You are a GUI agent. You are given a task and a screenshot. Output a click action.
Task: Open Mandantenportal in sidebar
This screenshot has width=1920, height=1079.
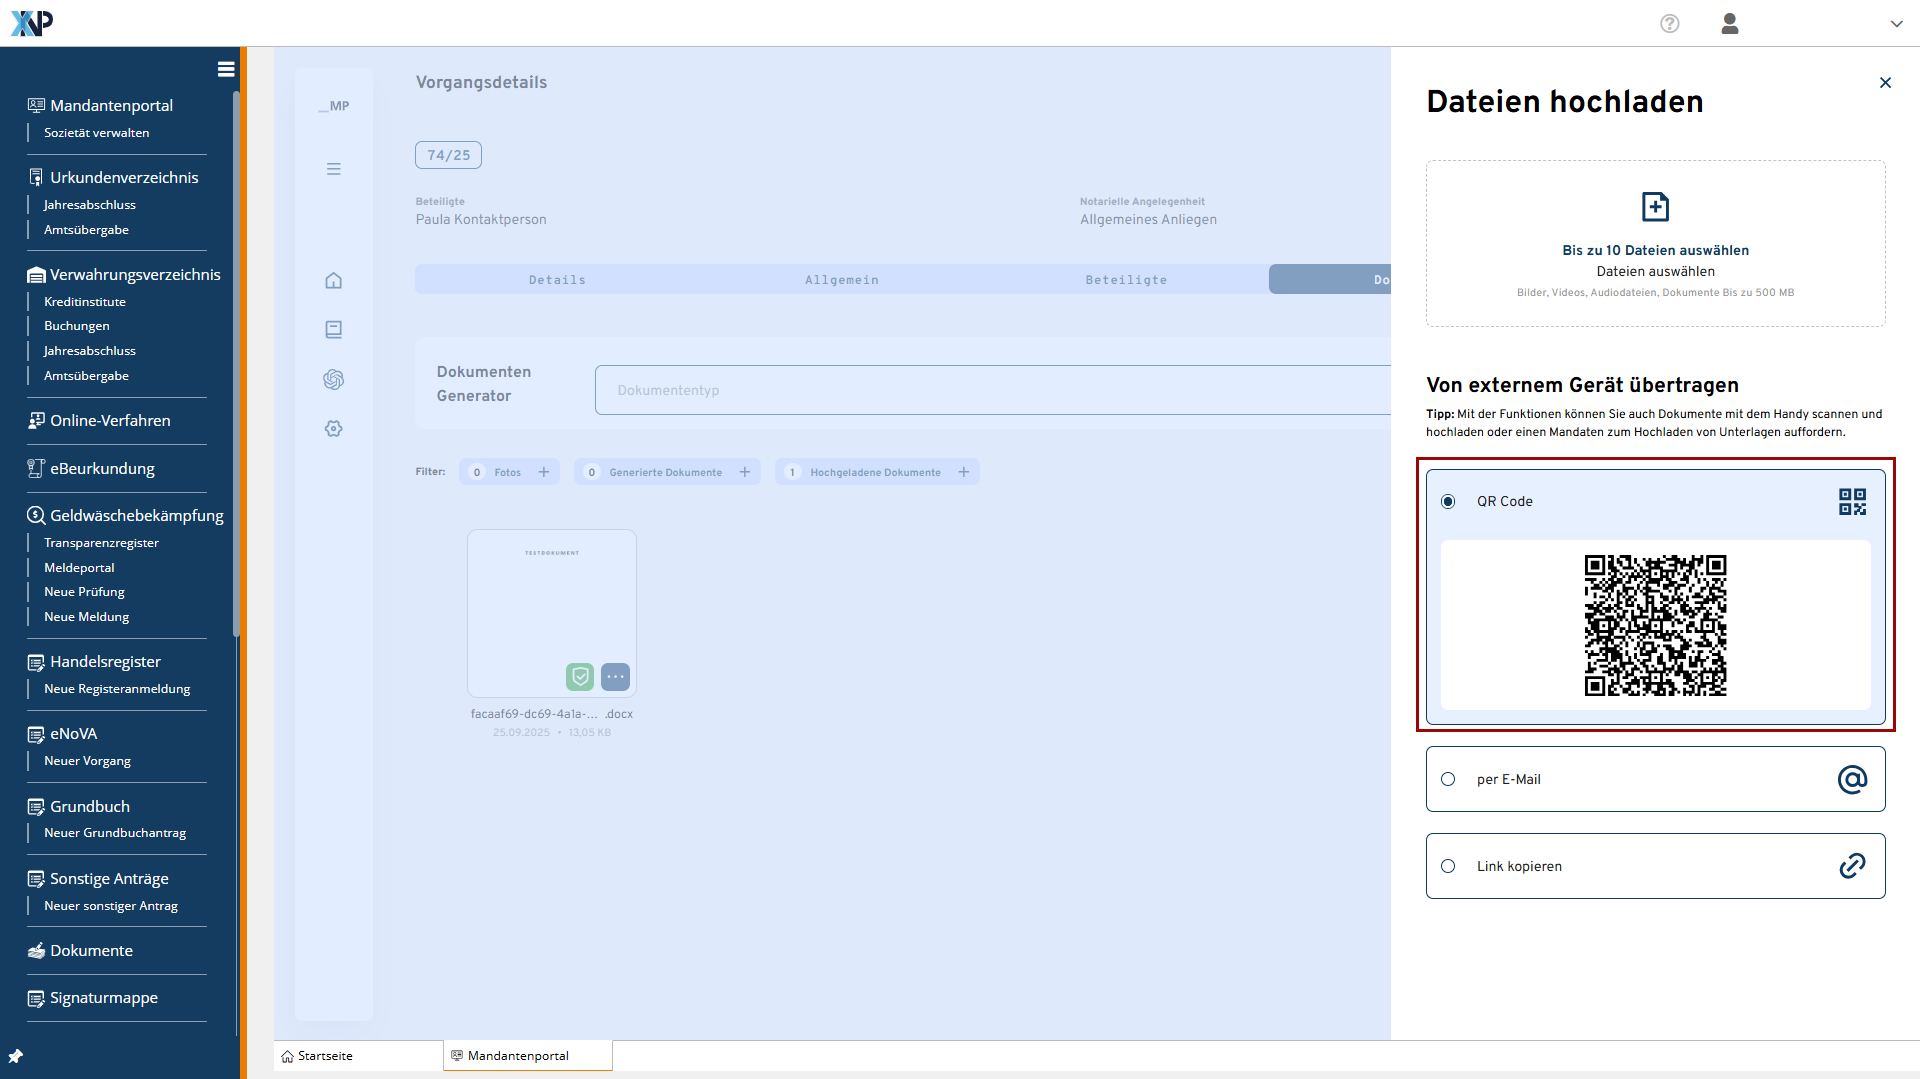pos(111,106)
